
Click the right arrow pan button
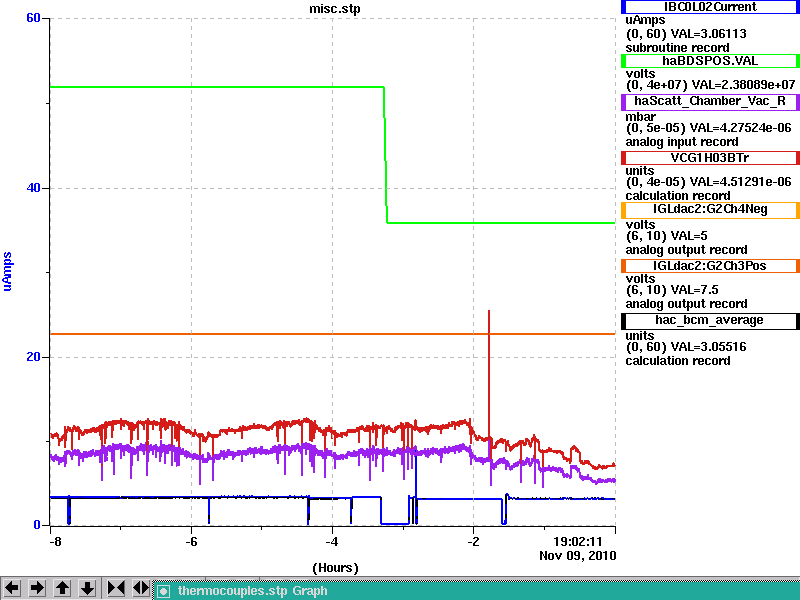[x=37, y=588]
